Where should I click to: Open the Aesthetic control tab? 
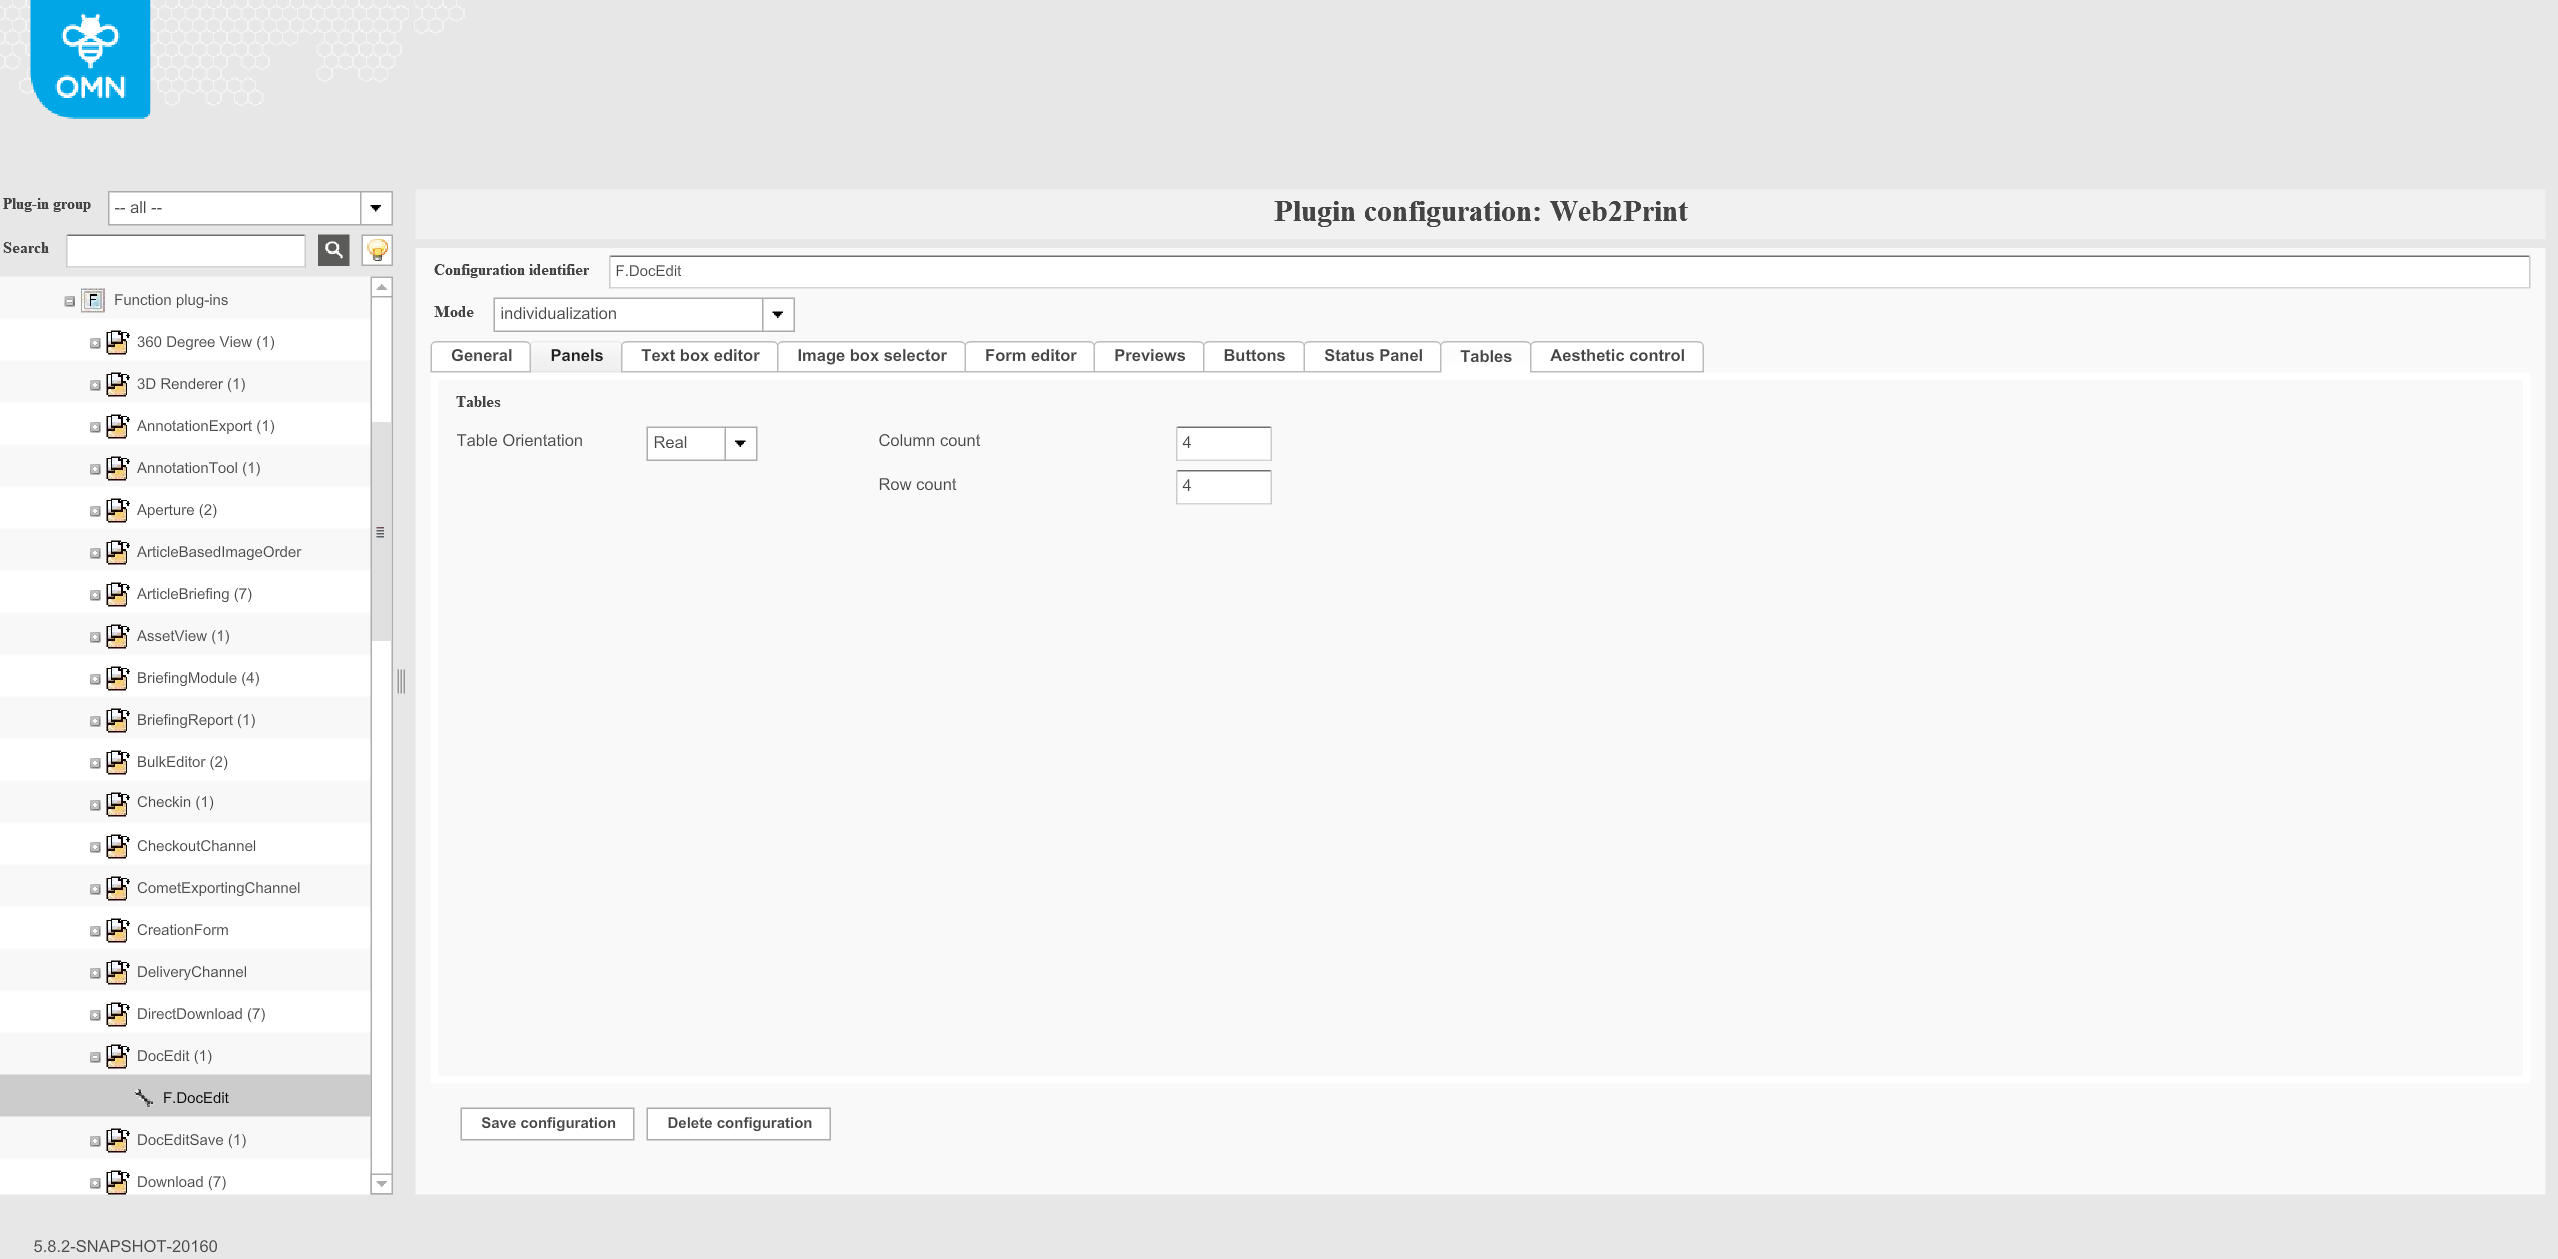[x=1616, y=355]
